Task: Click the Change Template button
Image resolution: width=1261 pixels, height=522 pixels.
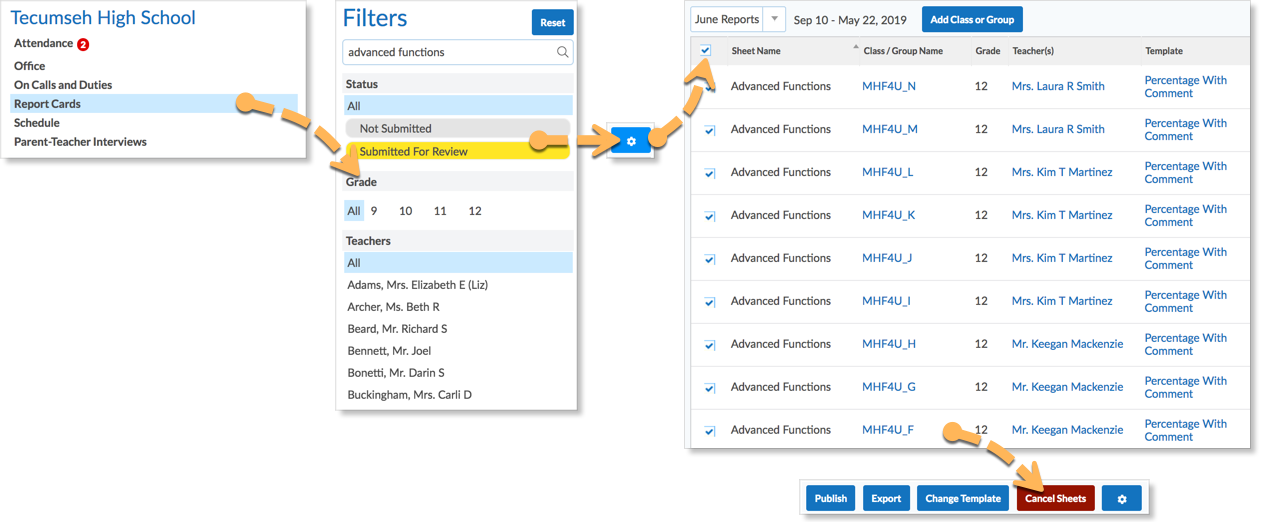Action: tap(963, 498)
